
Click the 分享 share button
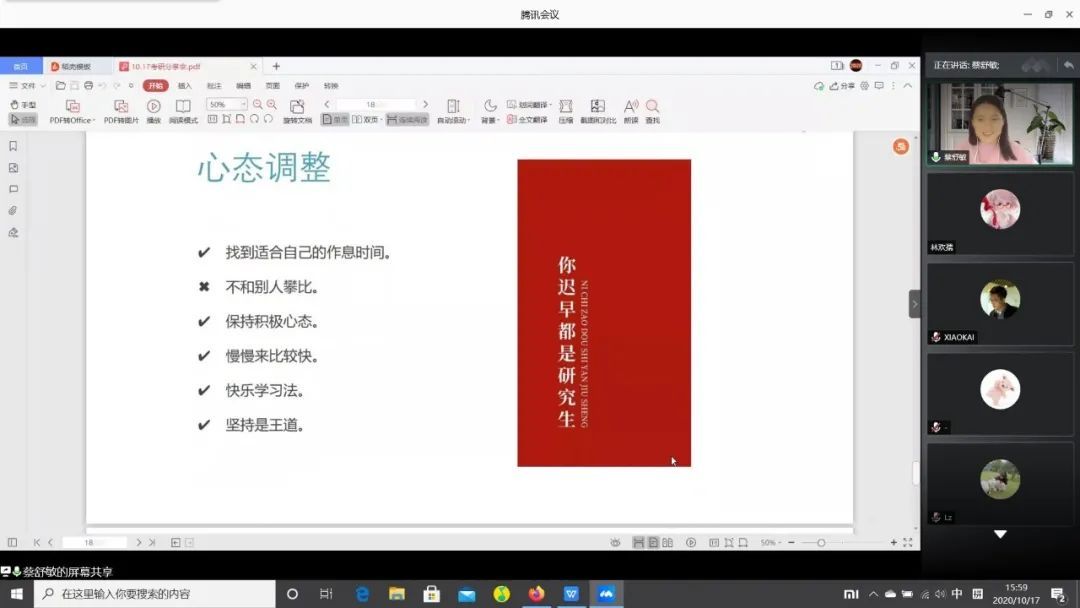842,86
